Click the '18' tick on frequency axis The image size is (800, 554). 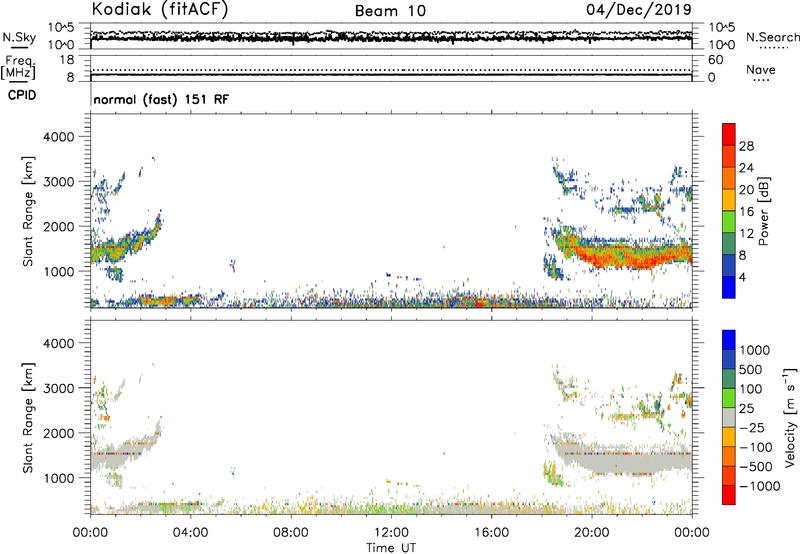click(x=67, y=60)
